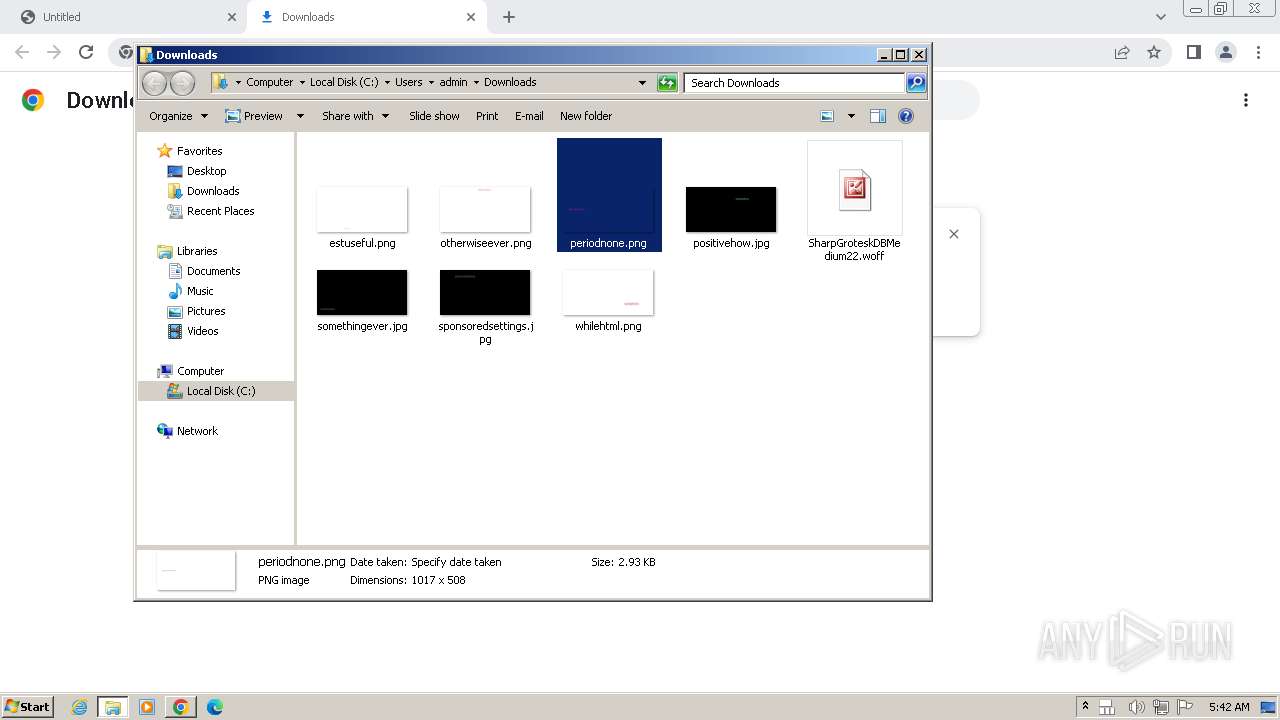This screenshot has height=720, width=1280.
Task: Select Local Disk (C:) in navigation pane
Action: (220, 391)
